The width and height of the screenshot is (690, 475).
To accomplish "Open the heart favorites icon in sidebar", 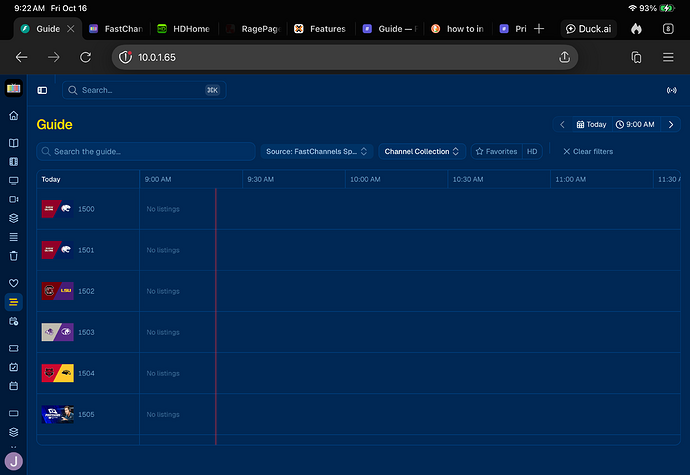I will click(x=14, y=283).
